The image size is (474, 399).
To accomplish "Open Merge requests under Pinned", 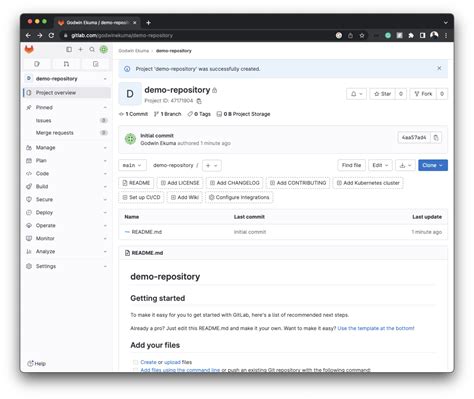I will click(x=67, y=133).
